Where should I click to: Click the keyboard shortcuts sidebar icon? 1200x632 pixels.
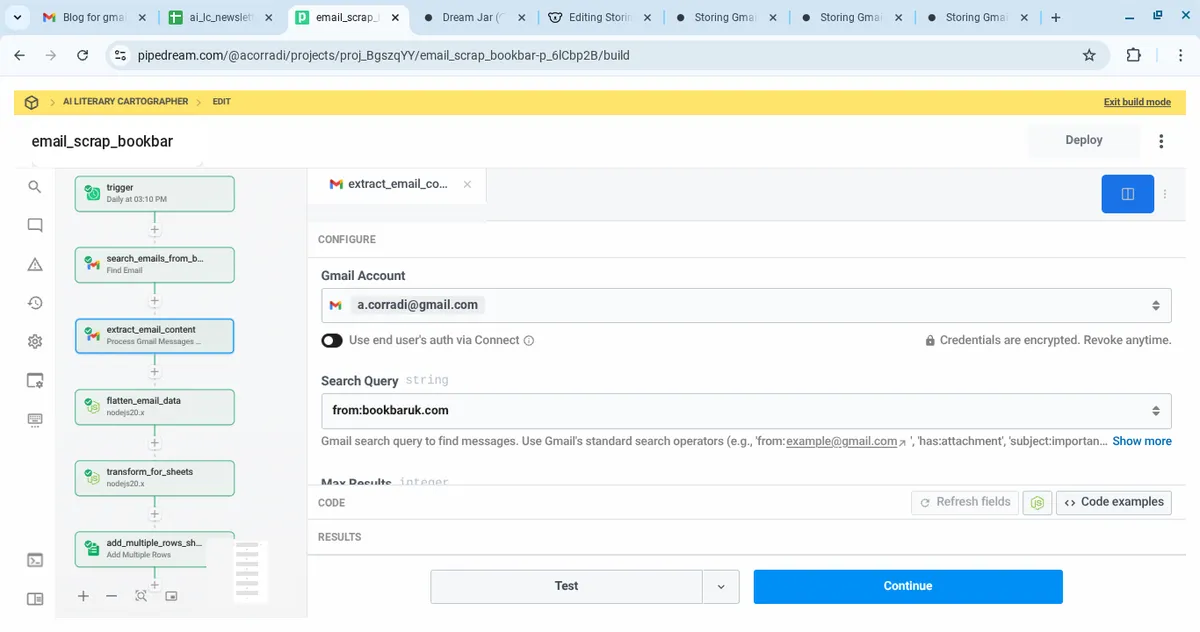(35, 419)
